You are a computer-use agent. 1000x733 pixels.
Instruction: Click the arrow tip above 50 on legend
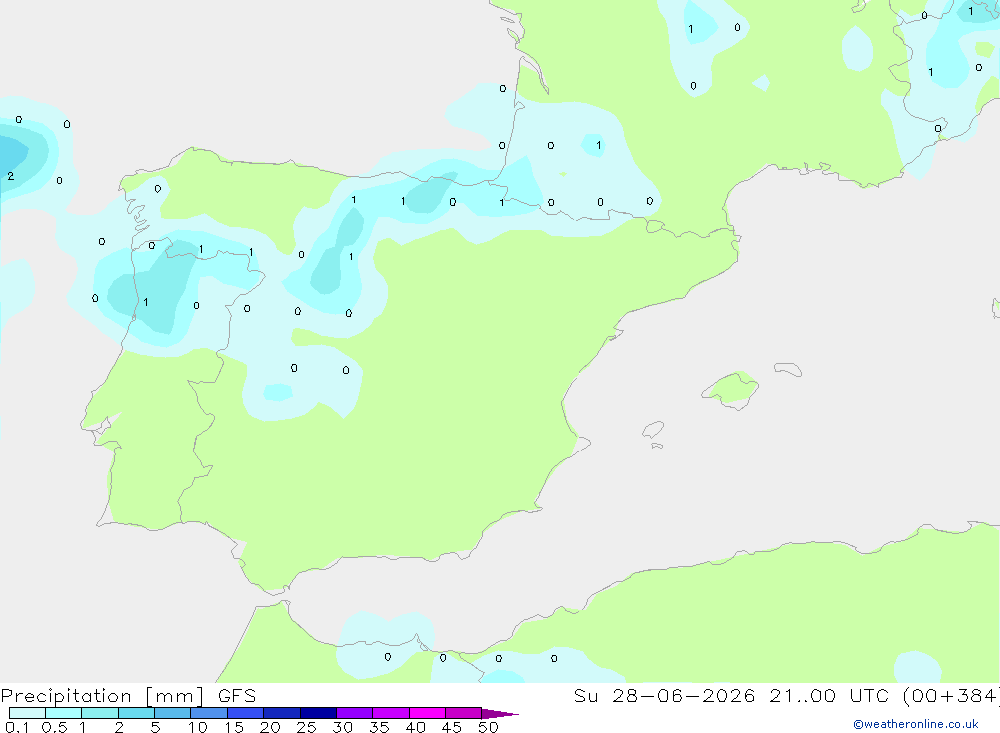[500, 714]
